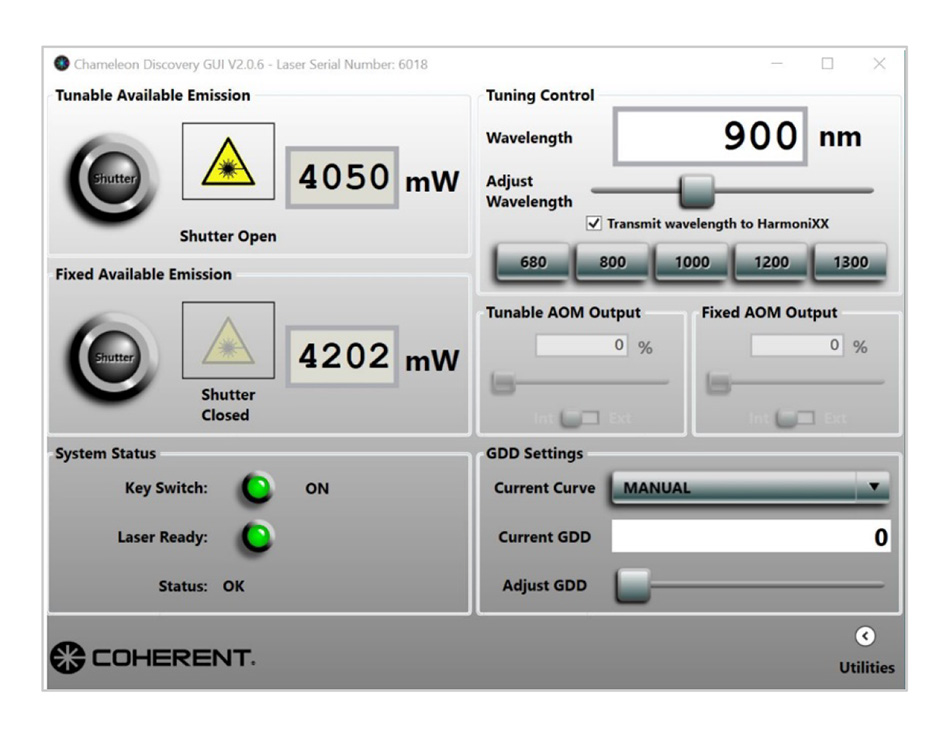
Task: Select the 1000 nm preset button
Action: (x=691, y=263)
